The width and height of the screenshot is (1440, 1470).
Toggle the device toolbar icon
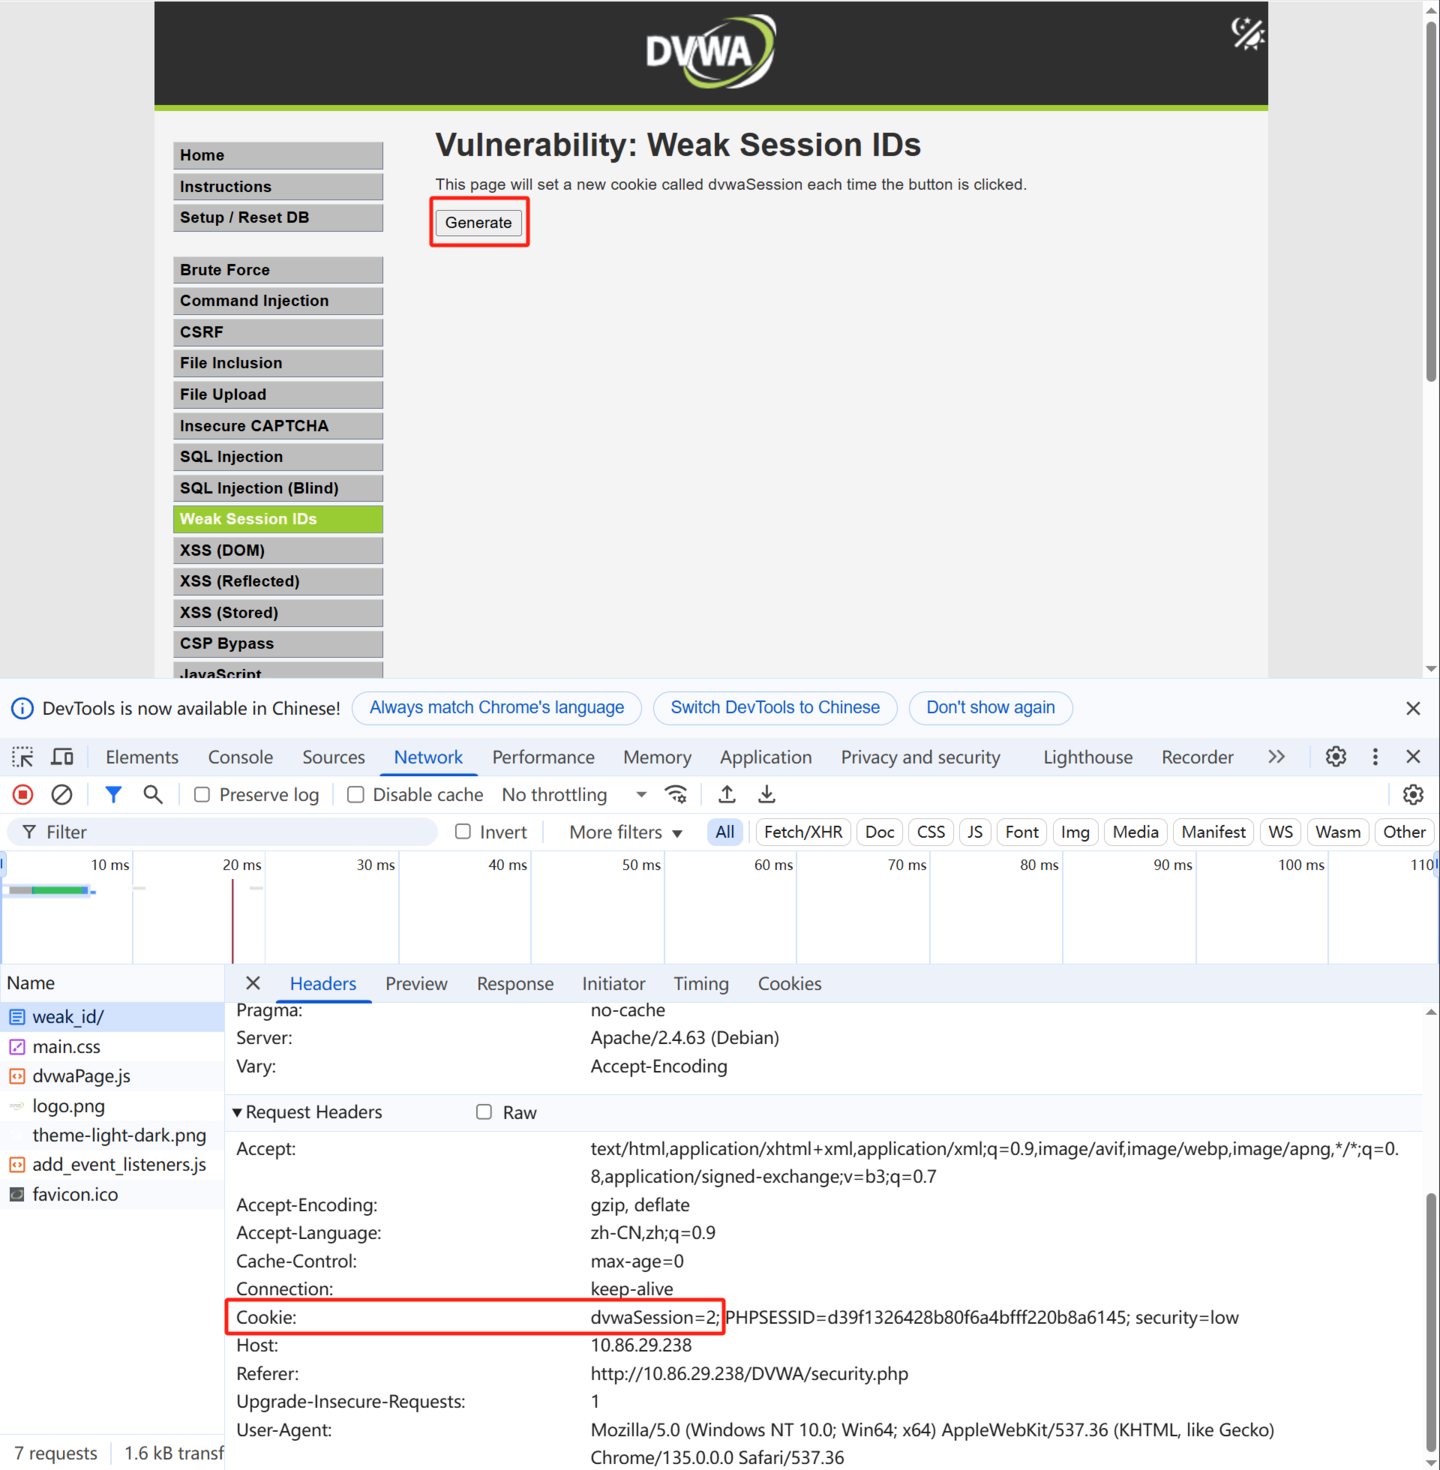62,757
